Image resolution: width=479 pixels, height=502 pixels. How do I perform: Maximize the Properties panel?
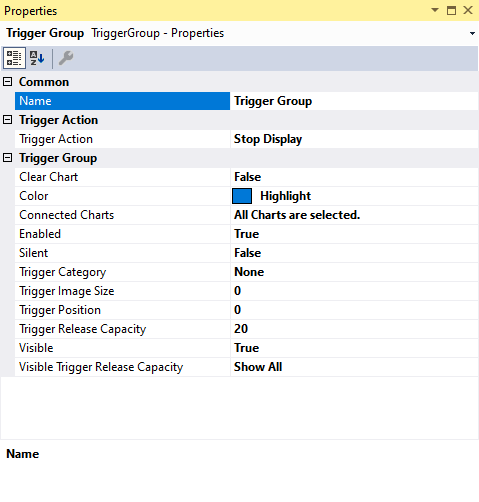click(451, 10)
